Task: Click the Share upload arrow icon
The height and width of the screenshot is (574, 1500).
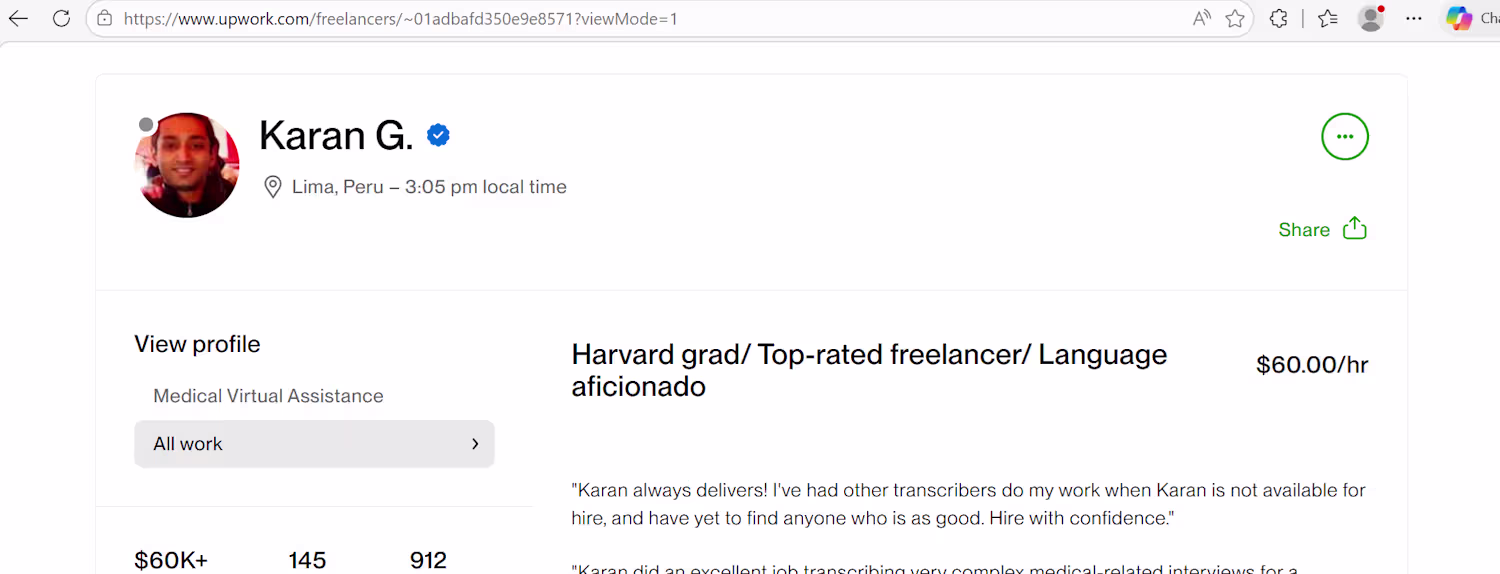Action: click(1354, 229)
